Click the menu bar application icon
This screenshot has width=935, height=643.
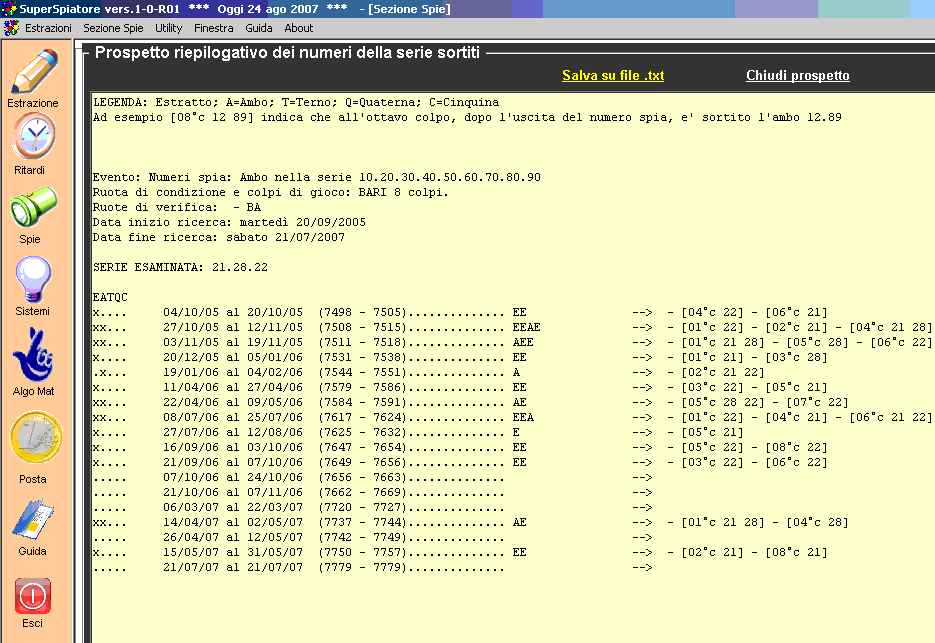click(11, 28)
